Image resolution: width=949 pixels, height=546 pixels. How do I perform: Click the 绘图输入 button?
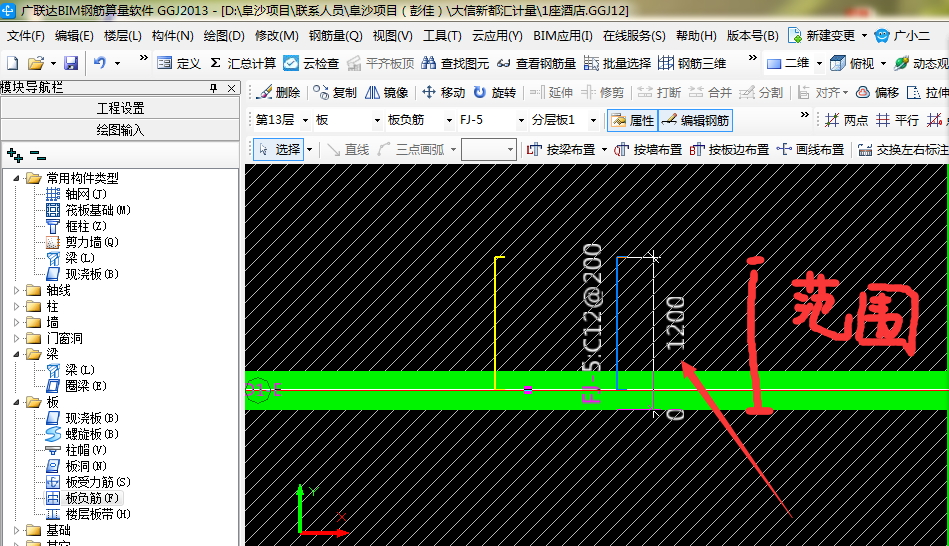120,130
